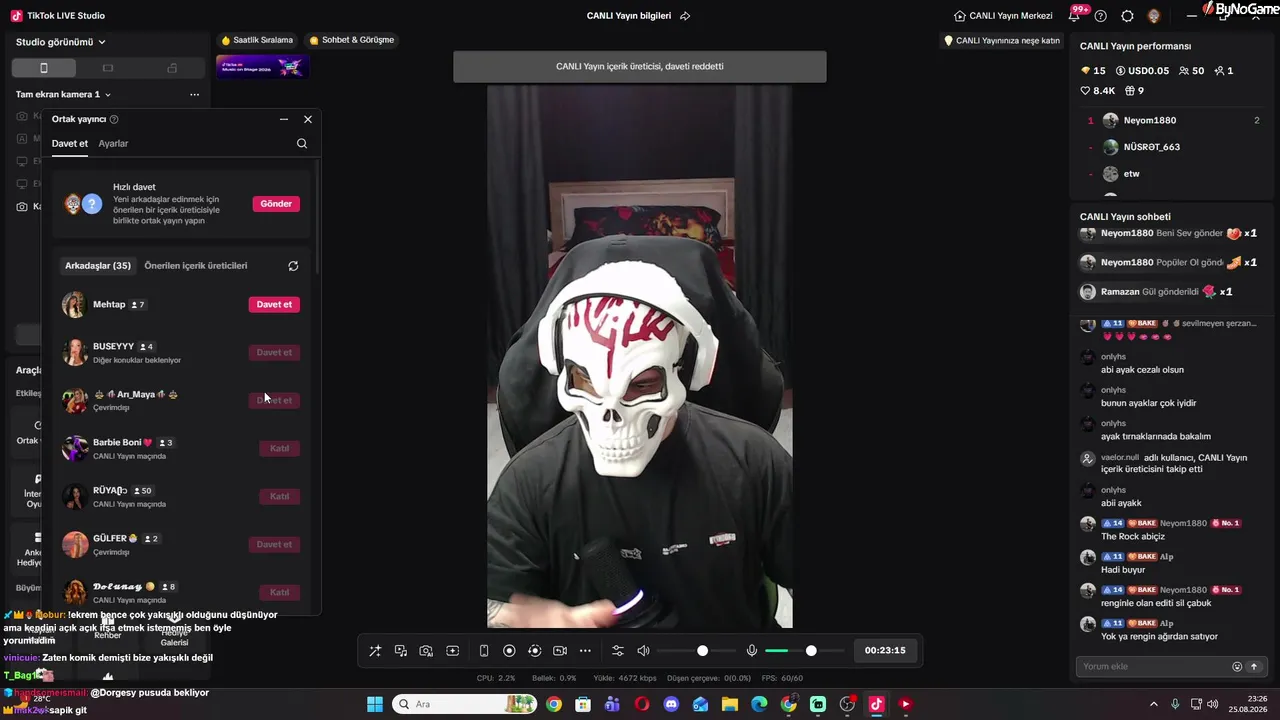Viewport: 1280px width, 720px height.
Task: Click the dashed-circle replay icon
Action: tap(535, 651)
